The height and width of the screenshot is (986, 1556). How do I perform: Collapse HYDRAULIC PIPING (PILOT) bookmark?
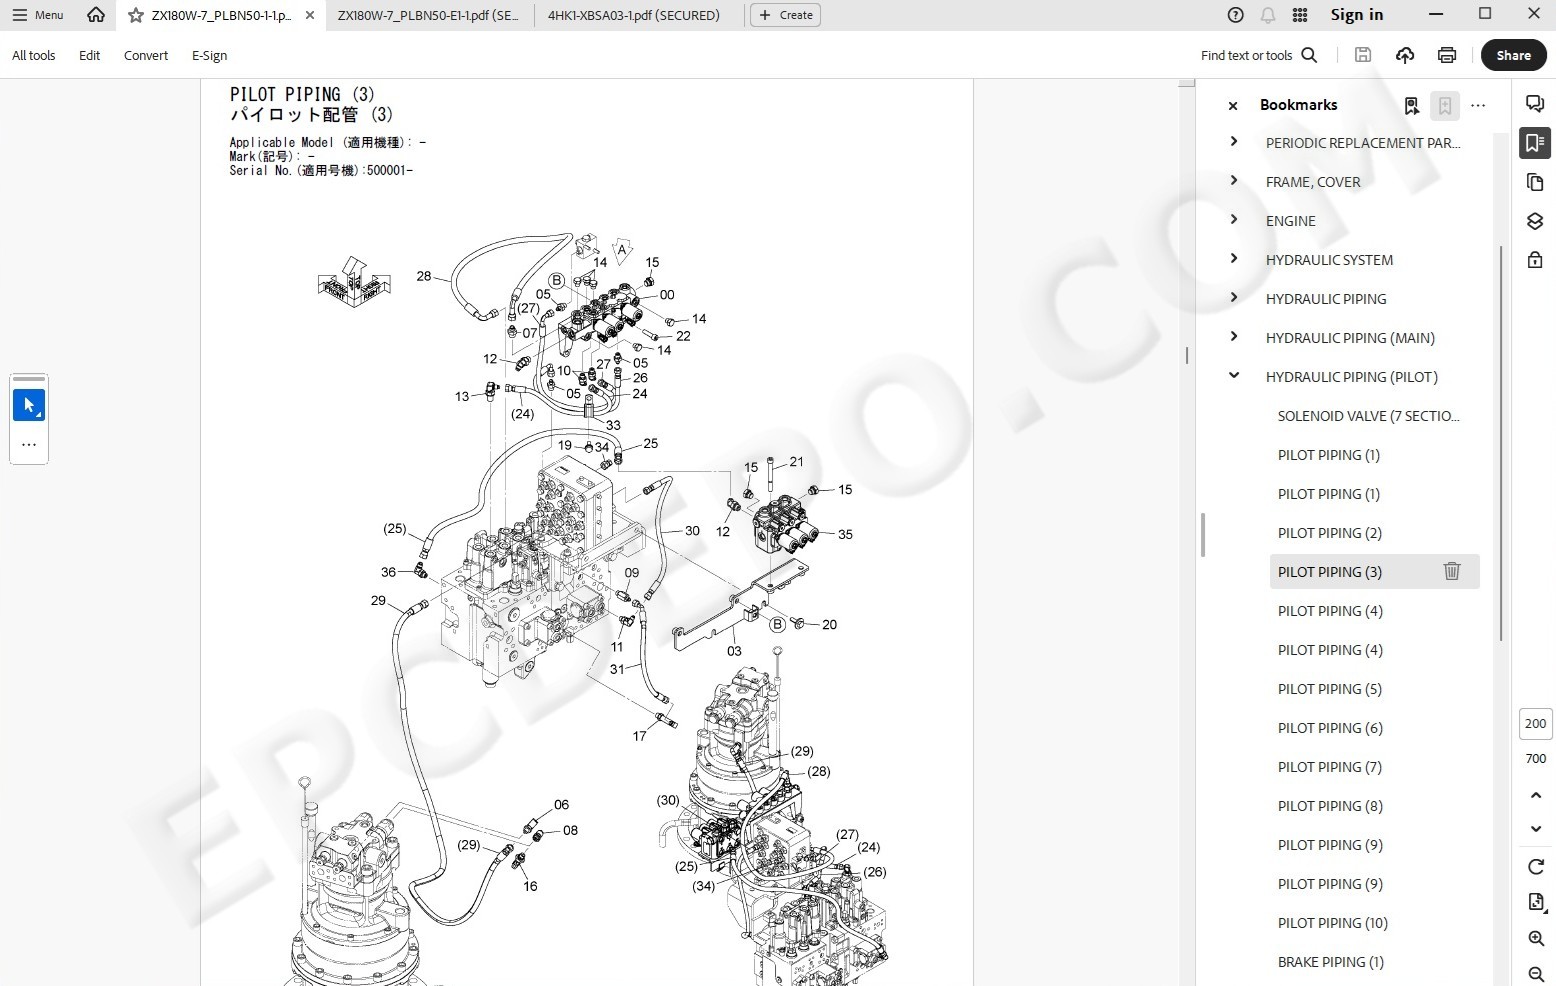point(1234,376)
